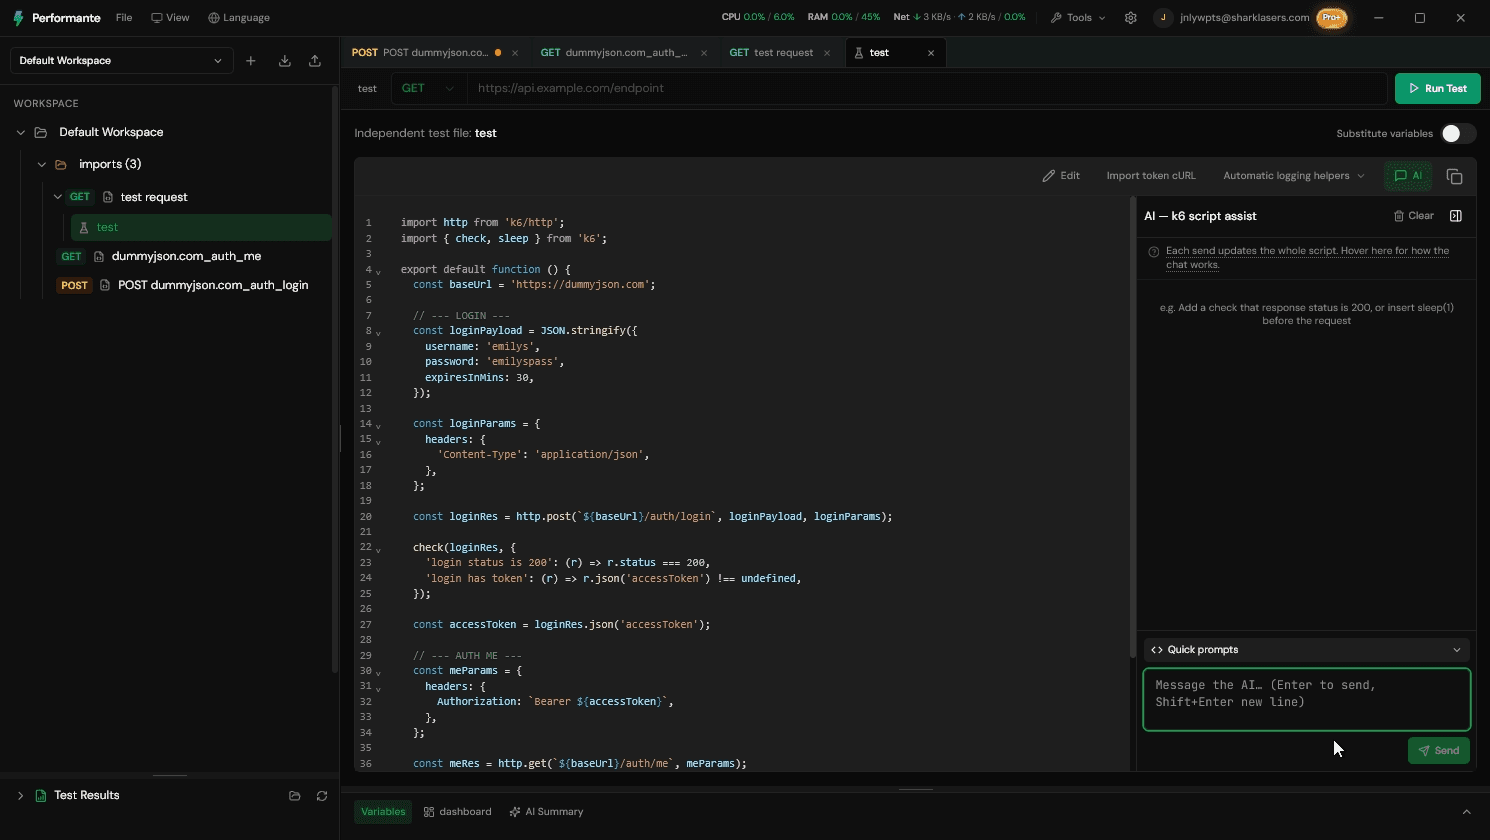Viewport: 1490px width, 840px height.
Task: Click the user email jnlywpts@sharklasers.com
Action: pyautogui.click(x=1244, y=18)
